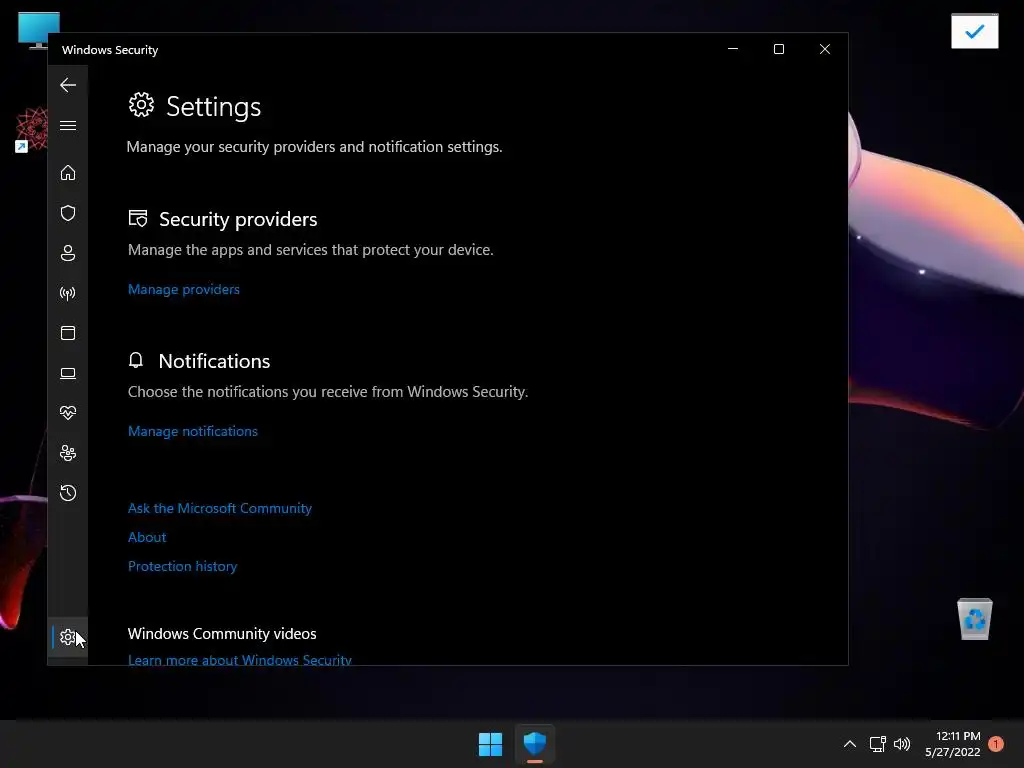Click the Manage providers link
Image resolution: width=1024 pixels, height=768 pixels.
pos(184,289)
